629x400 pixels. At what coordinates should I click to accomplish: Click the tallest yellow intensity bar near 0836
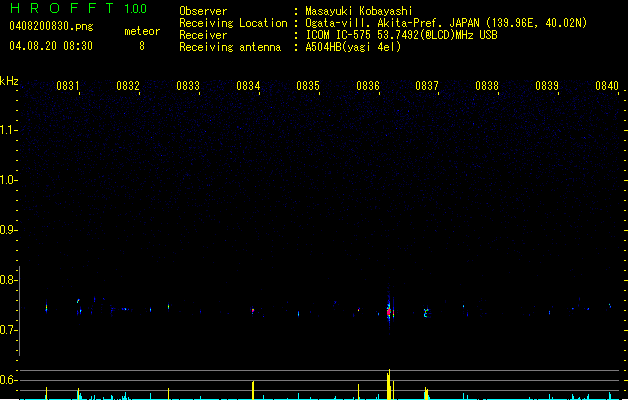(389, 384)
